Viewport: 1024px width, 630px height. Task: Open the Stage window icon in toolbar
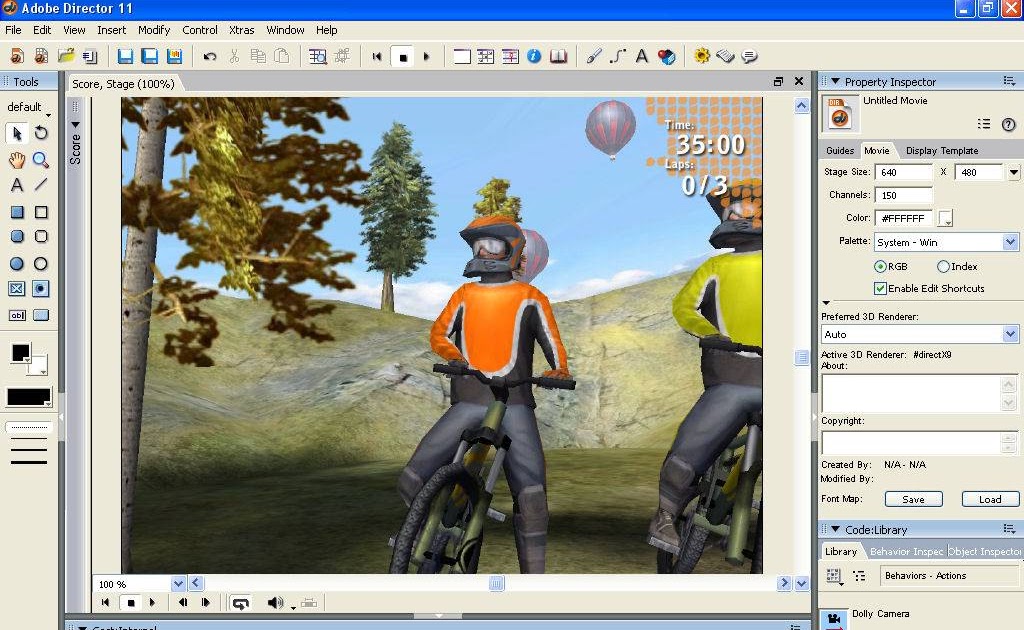point(462,57)
